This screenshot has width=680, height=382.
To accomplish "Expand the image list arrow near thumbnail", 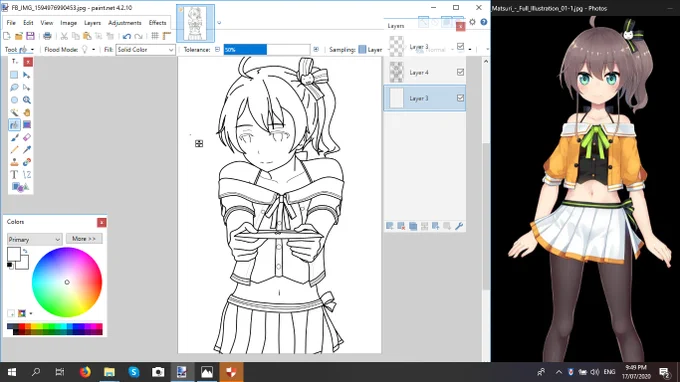I will [x=219, y=23].
